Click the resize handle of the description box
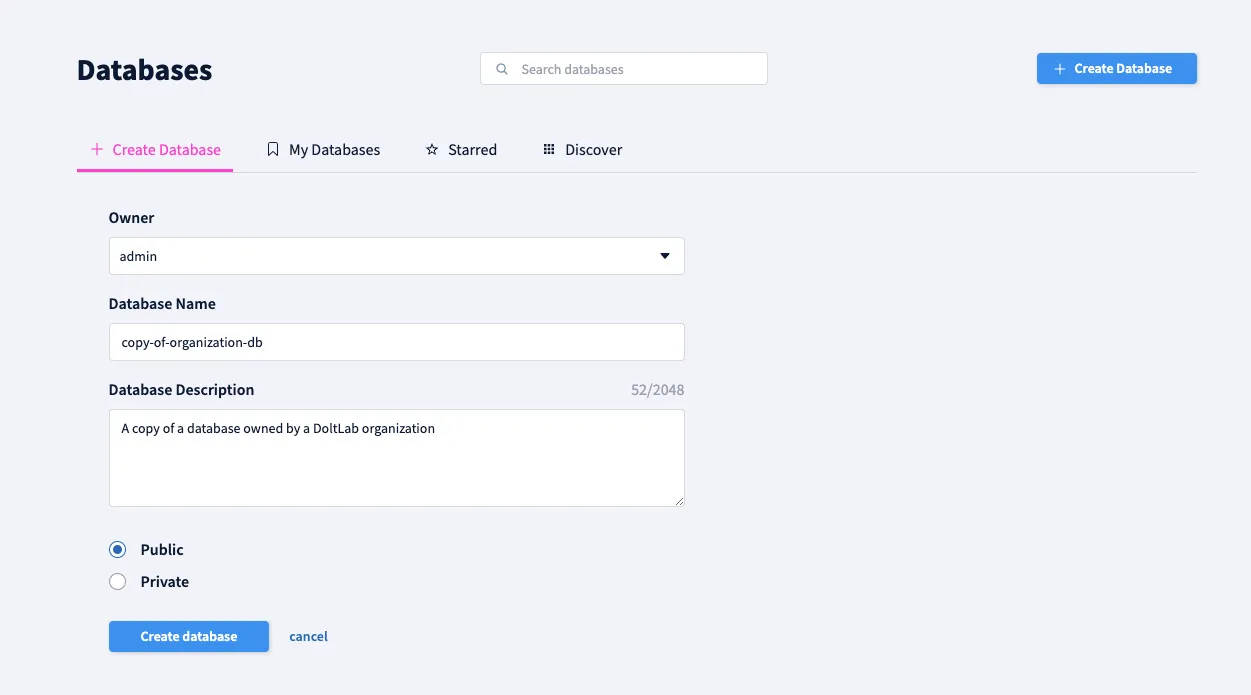Image resolution: width=1251 pixels, height=695 pixels. [679, 500]
